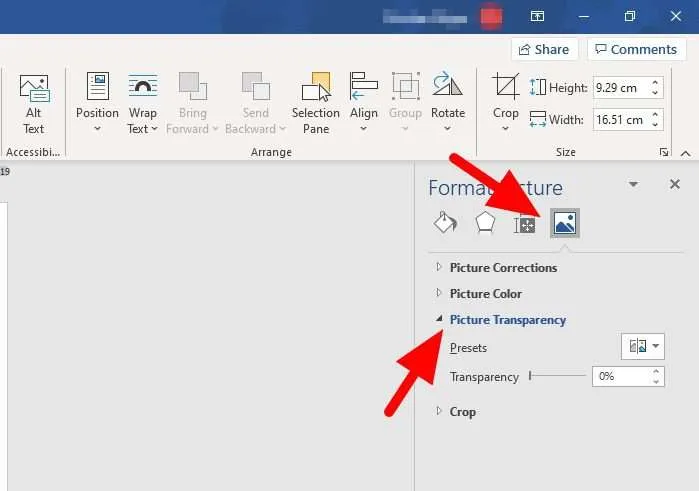Image resolution: width=699 pixels, height=491 pixels.
Task: Increase transparency with the up arrow
Action: tap(656, 371)
